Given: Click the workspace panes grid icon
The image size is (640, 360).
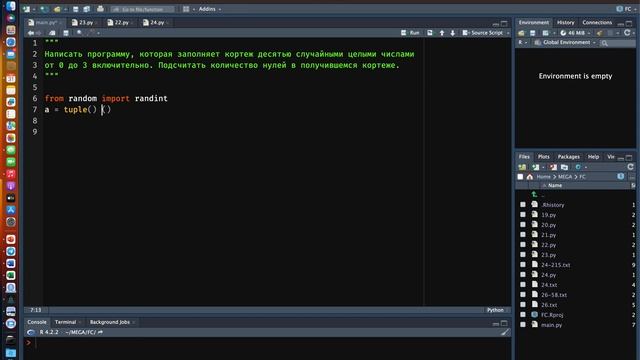Looking at the screenshot, I should pyautogui.click(x=186, y=9).
